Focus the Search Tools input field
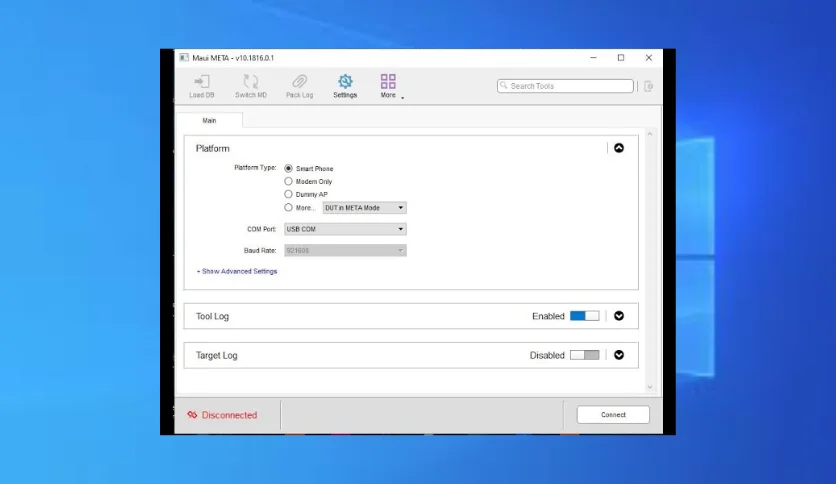836x484 pixels. tap(565, 86)
